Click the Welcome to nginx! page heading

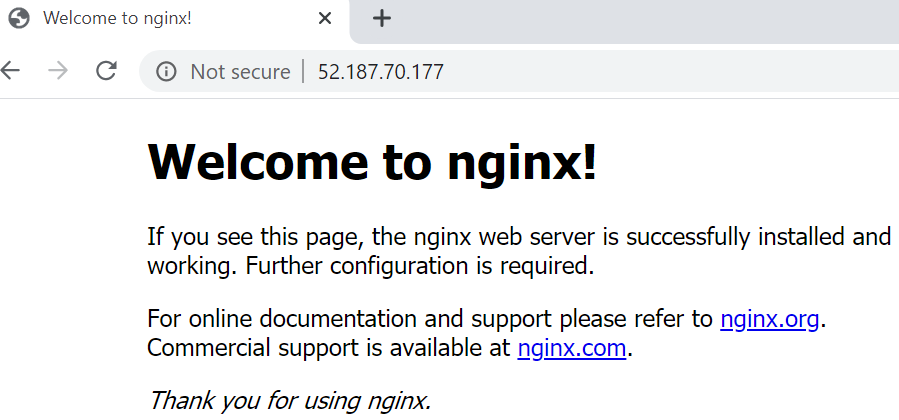click(x=372, y=161)
